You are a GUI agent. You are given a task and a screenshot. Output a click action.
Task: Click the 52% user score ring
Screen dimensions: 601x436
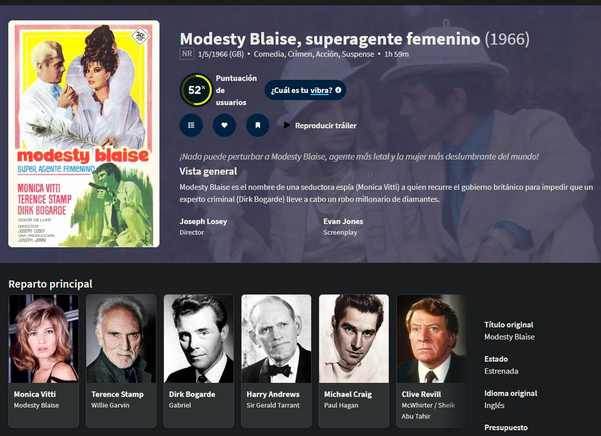point(196,90)
